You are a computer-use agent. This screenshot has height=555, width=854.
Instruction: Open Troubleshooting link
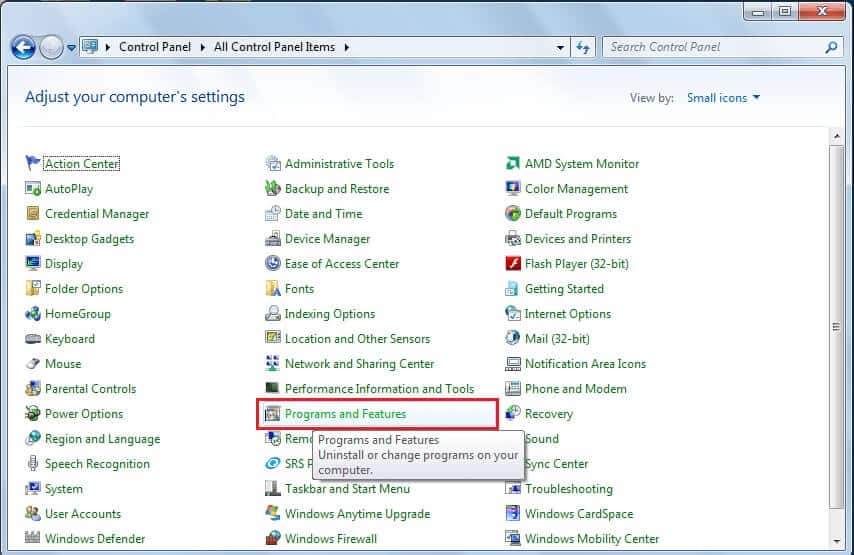point(569,489)
